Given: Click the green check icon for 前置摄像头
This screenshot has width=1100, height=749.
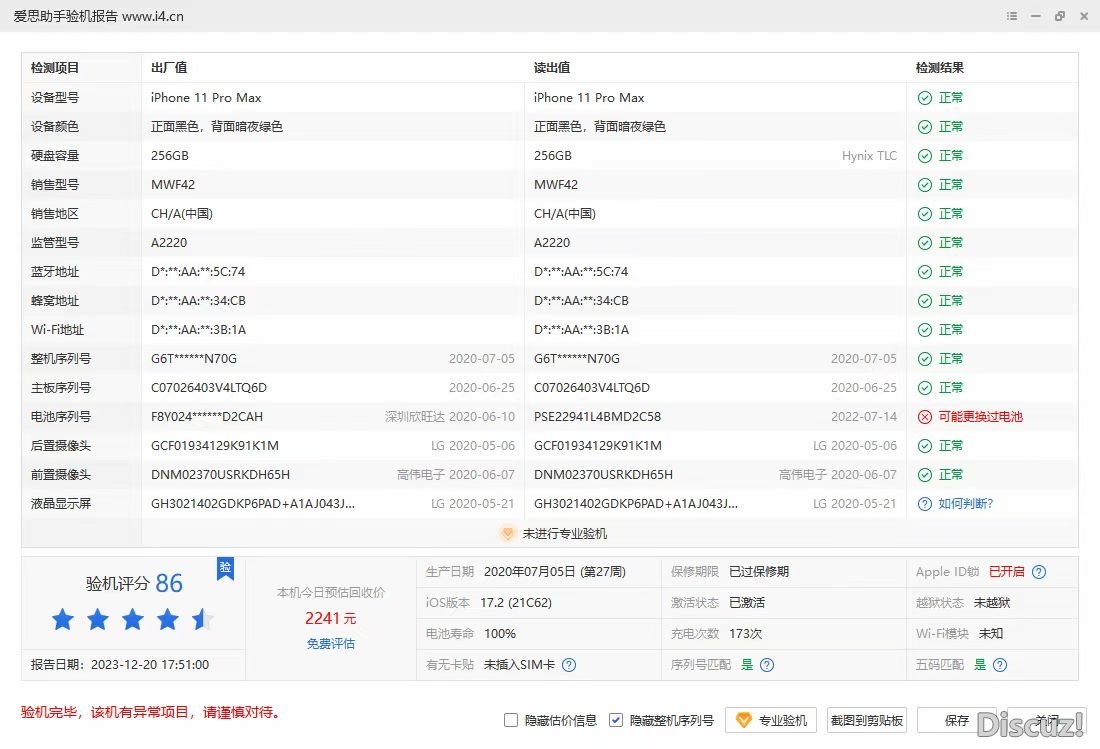Looking at the screenshot, I should pyautogui.click(x=925, y=475).
